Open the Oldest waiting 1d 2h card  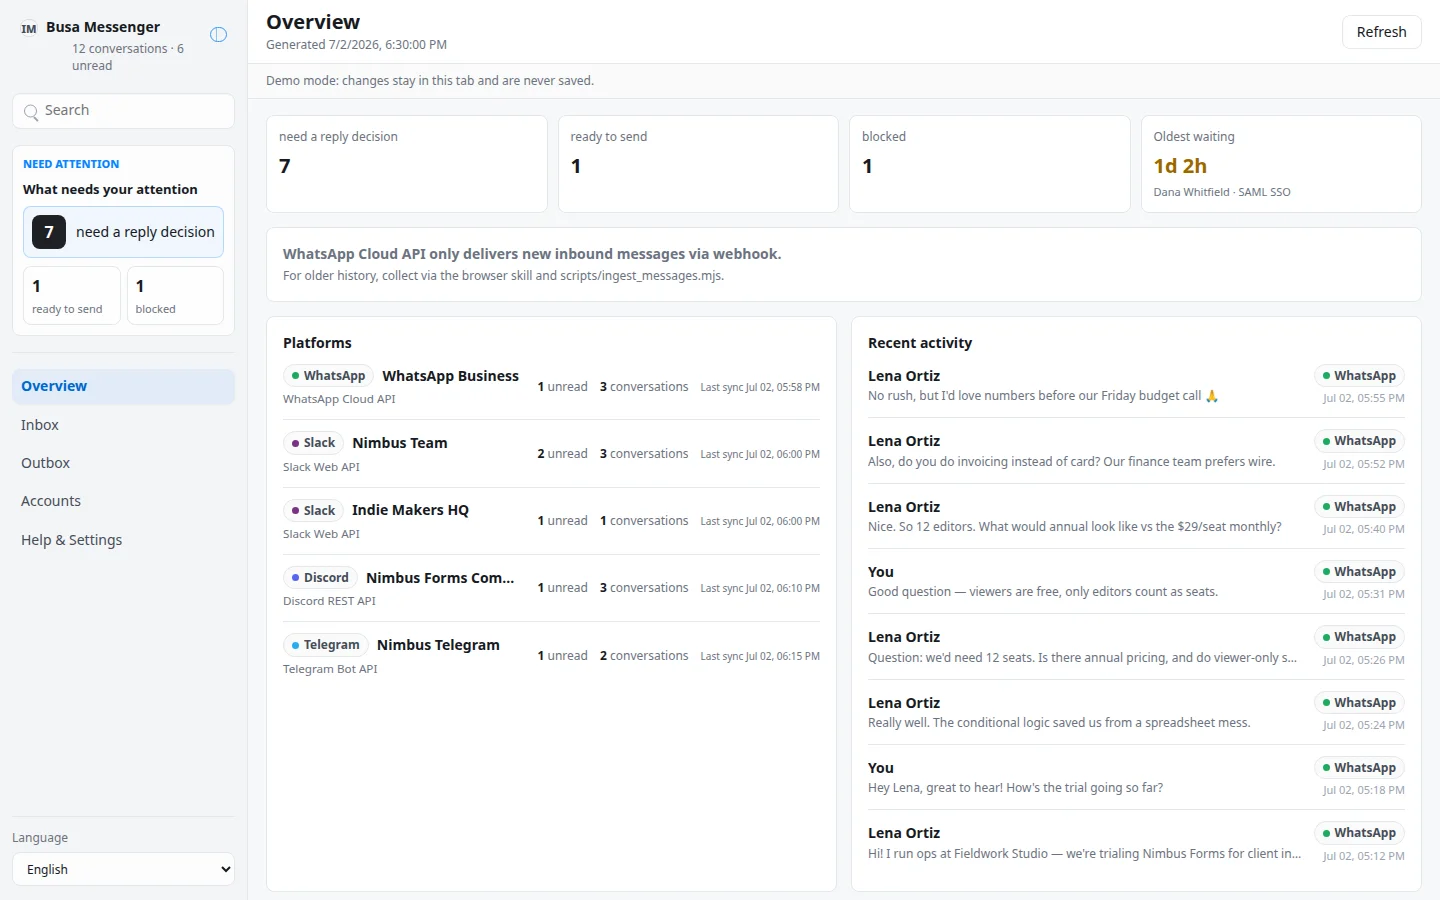(1281, 164)
